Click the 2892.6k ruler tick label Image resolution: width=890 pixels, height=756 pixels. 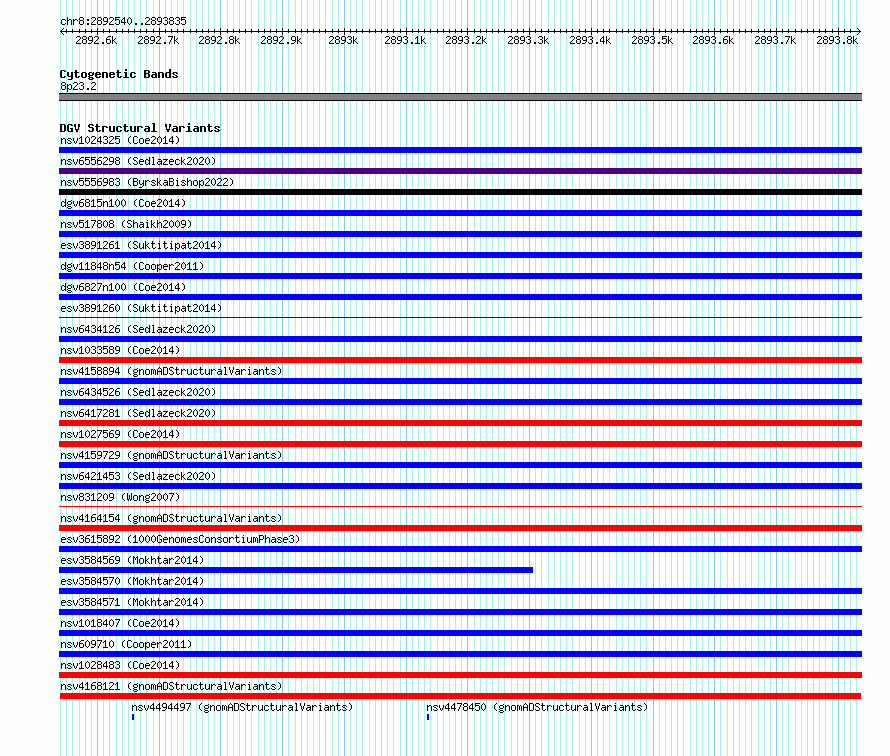point(96,40)
